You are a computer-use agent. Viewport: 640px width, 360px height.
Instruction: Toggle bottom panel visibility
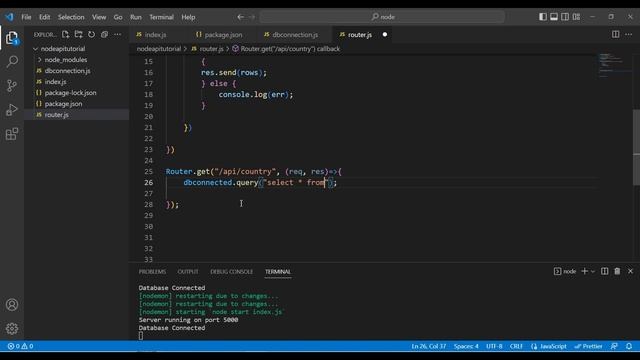pyautogui.click(x=554, y=17)
